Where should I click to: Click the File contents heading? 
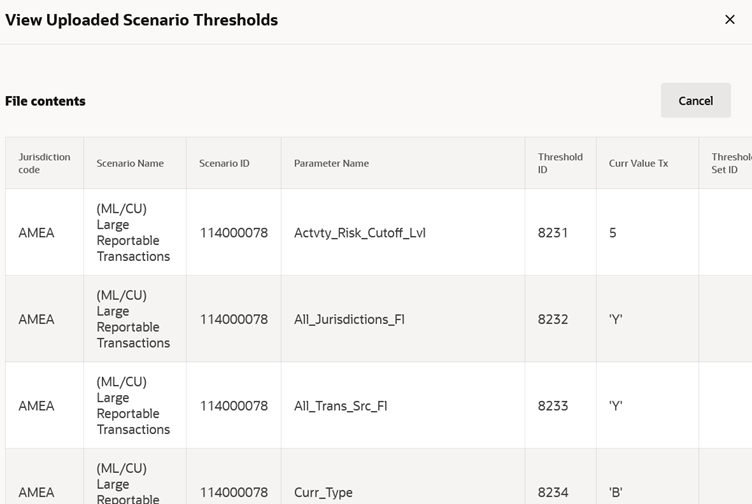[45, 101]
